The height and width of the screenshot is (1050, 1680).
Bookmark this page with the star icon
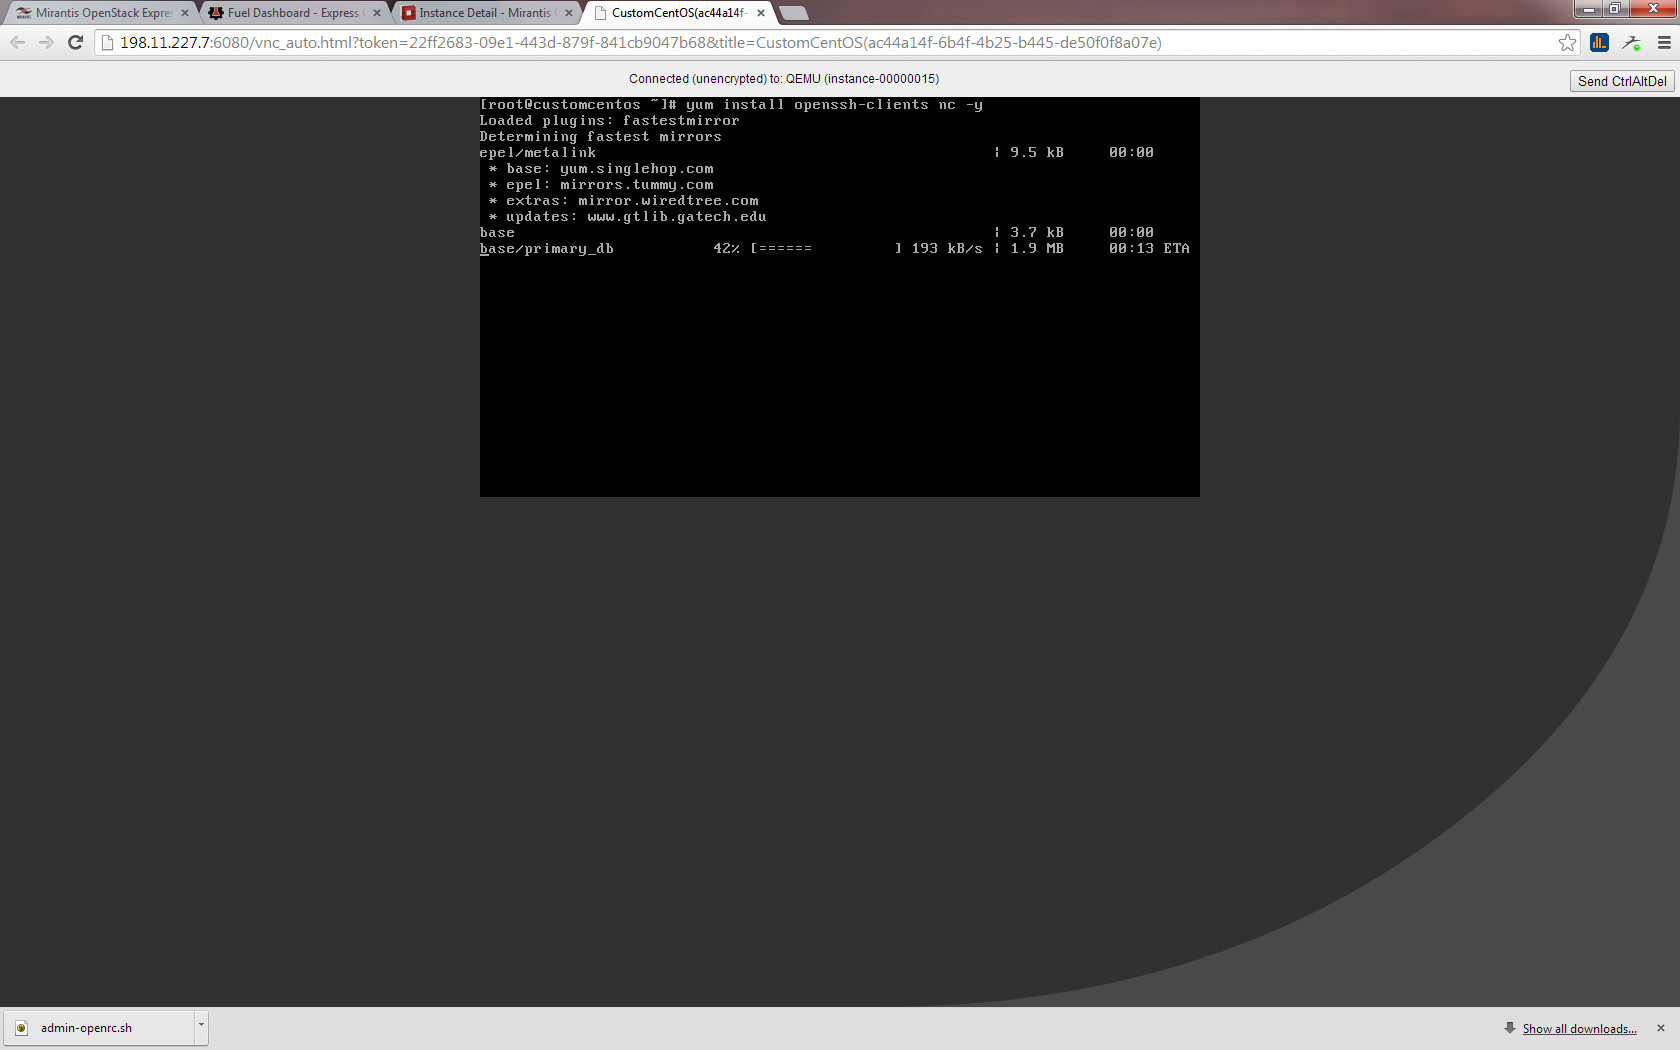[1567, 42]
